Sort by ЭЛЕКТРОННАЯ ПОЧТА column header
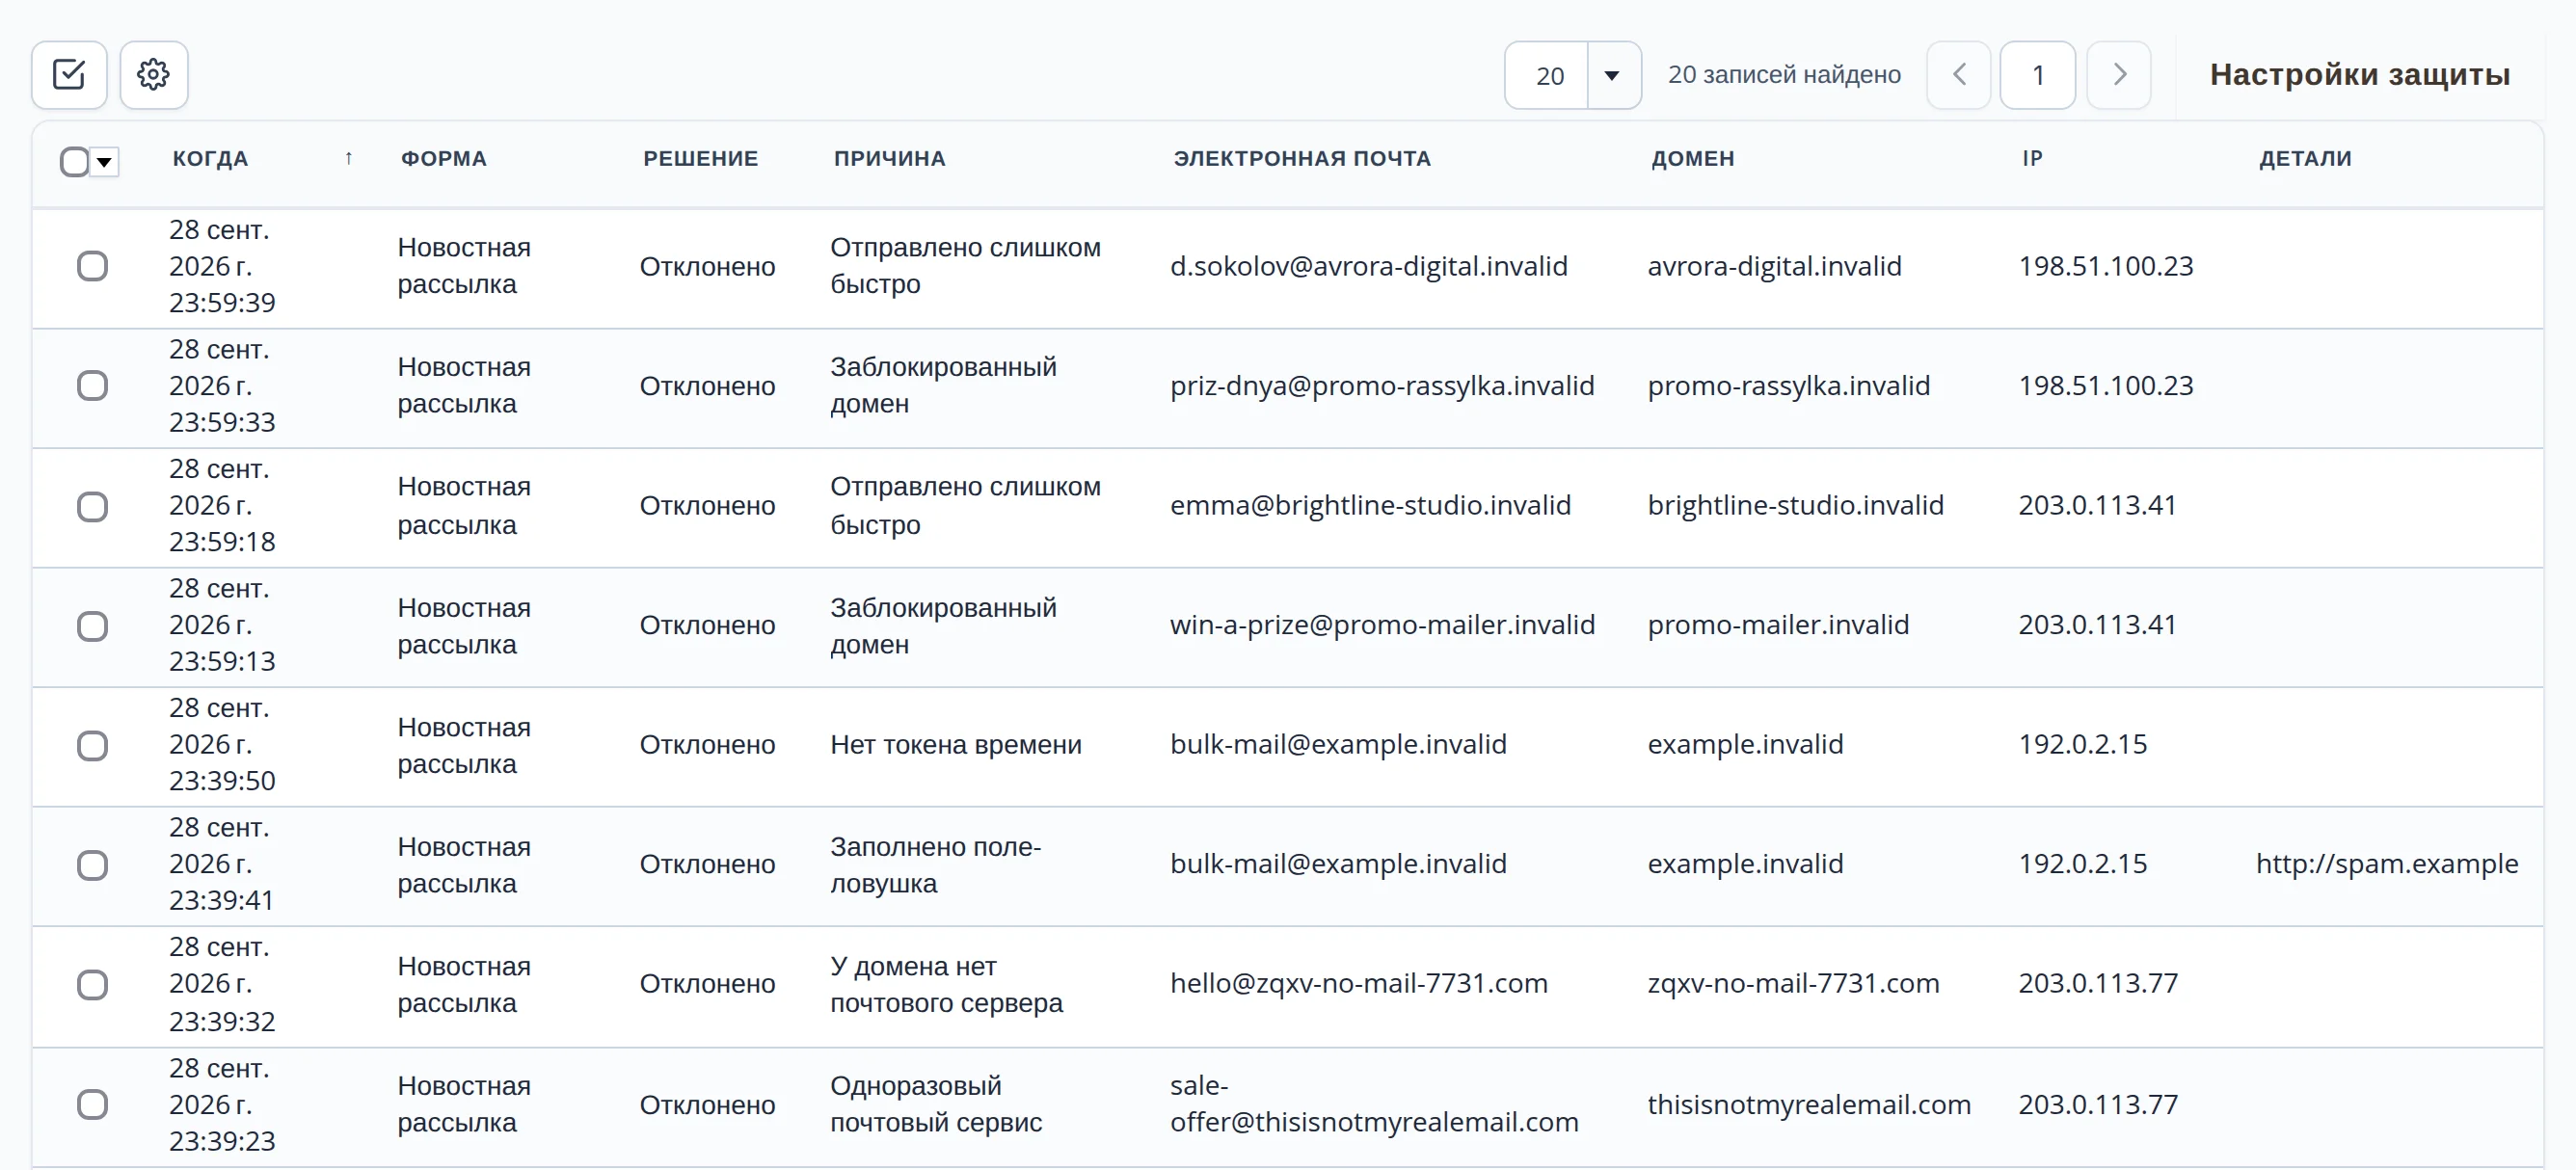 pyautogui.click(x=1302, y=158)
